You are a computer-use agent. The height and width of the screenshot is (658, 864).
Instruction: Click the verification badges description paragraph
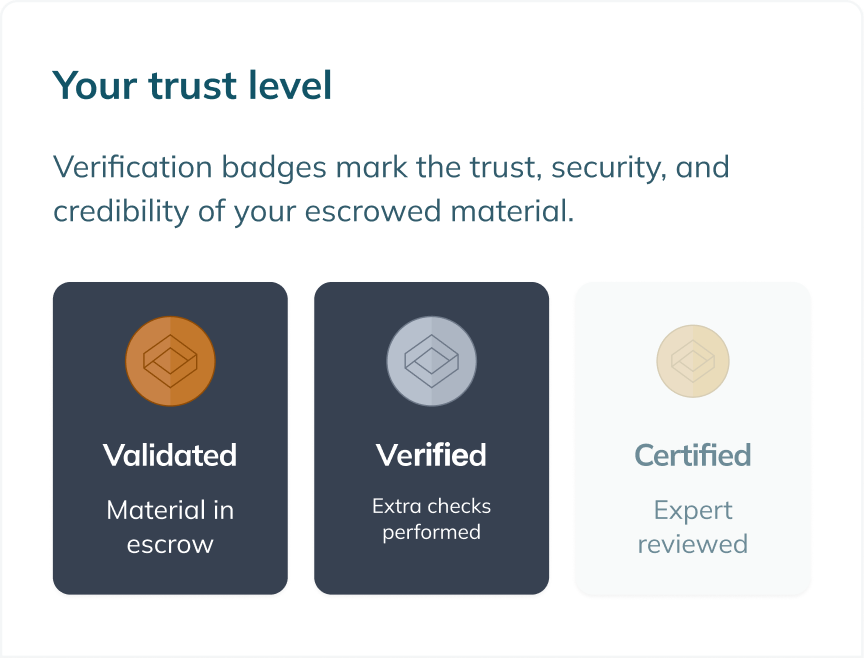392,189
